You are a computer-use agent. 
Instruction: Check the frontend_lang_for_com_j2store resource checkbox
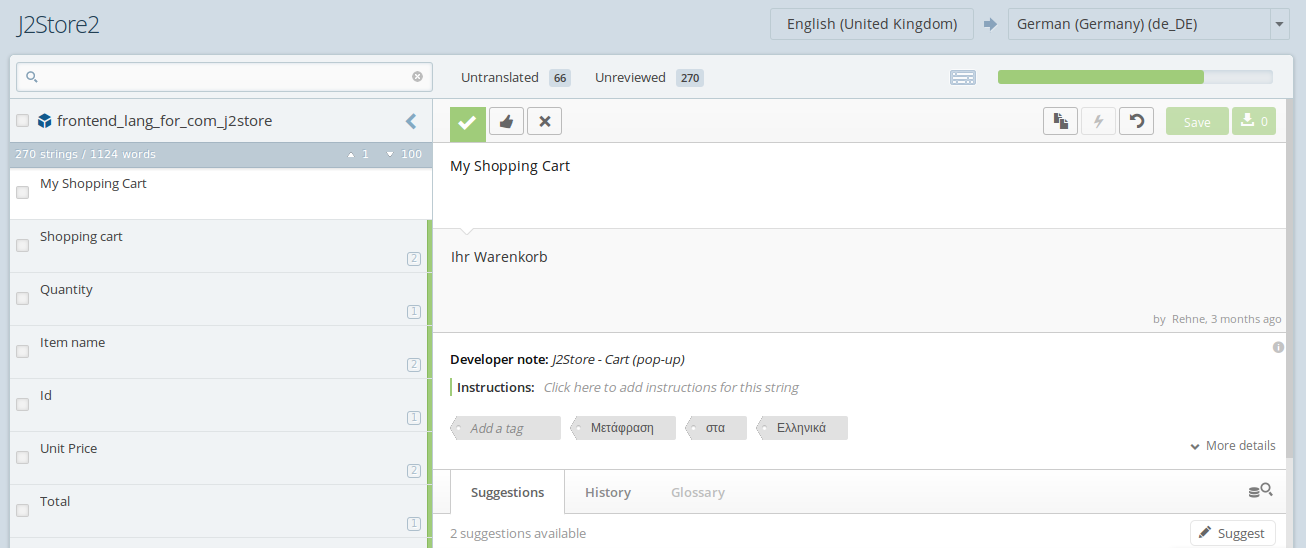22,121
